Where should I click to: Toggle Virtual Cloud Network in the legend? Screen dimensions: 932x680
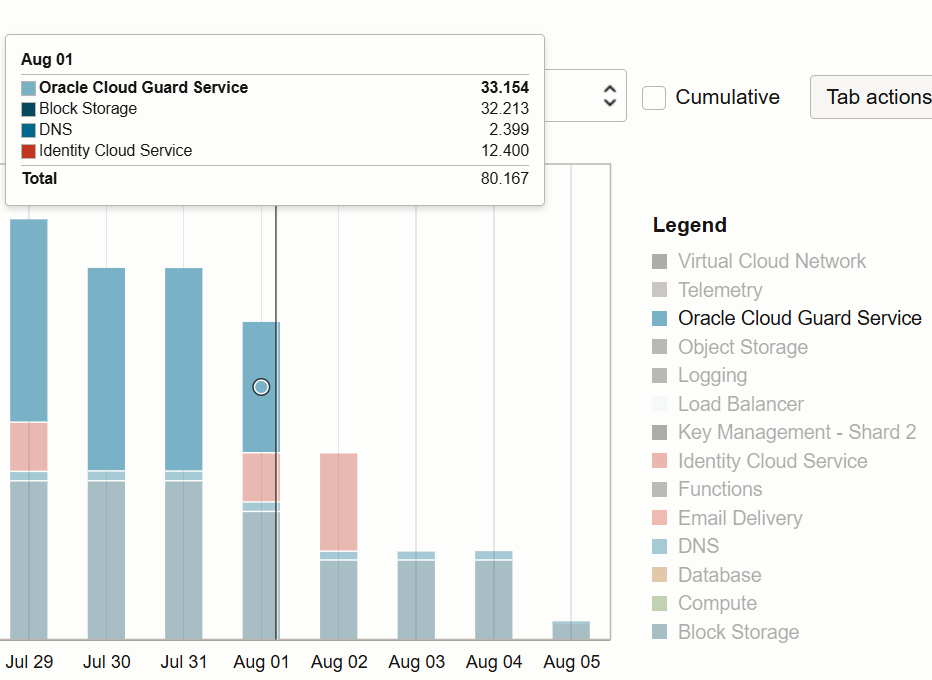coord(759,261)
